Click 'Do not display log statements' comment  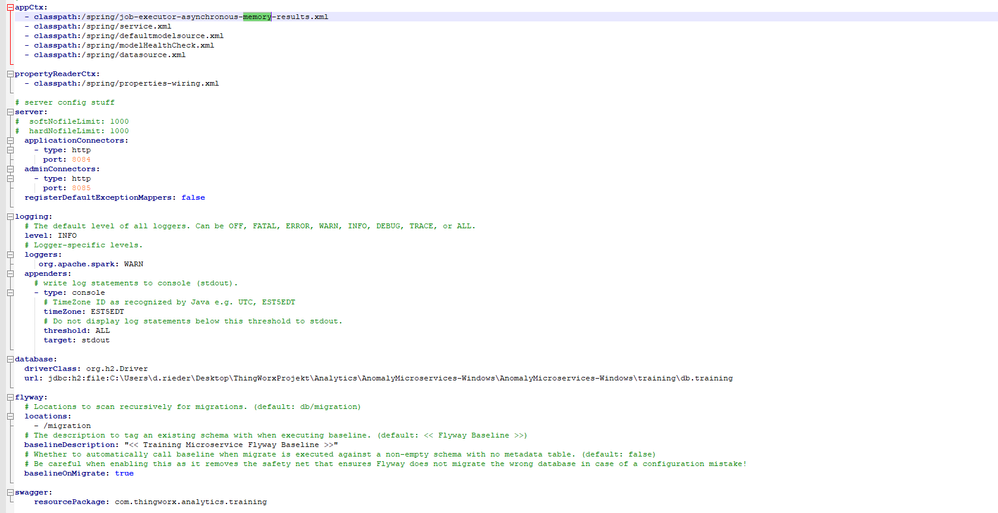193,321
